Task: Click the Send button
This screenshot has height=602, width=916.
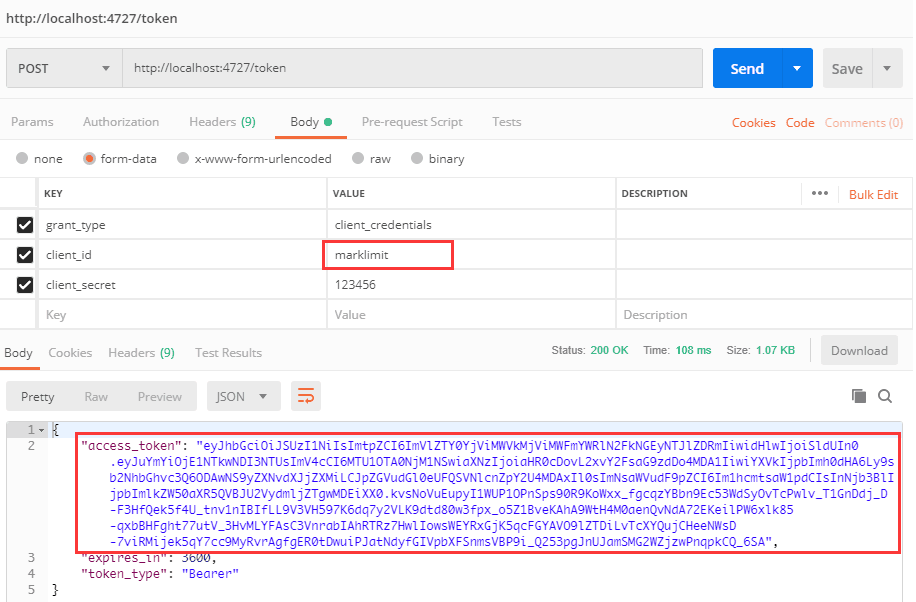Action: [x=747, y=68]
